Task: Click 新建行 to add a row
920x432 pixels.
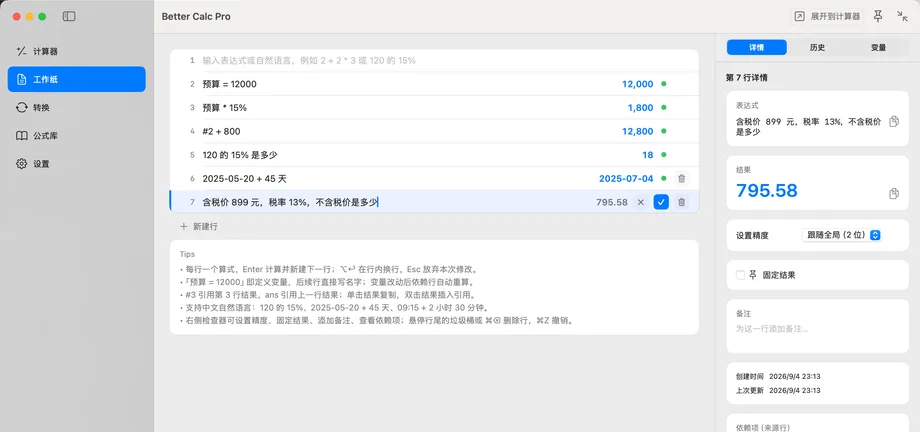Action: pyautogui.click(x=199, y=226)
